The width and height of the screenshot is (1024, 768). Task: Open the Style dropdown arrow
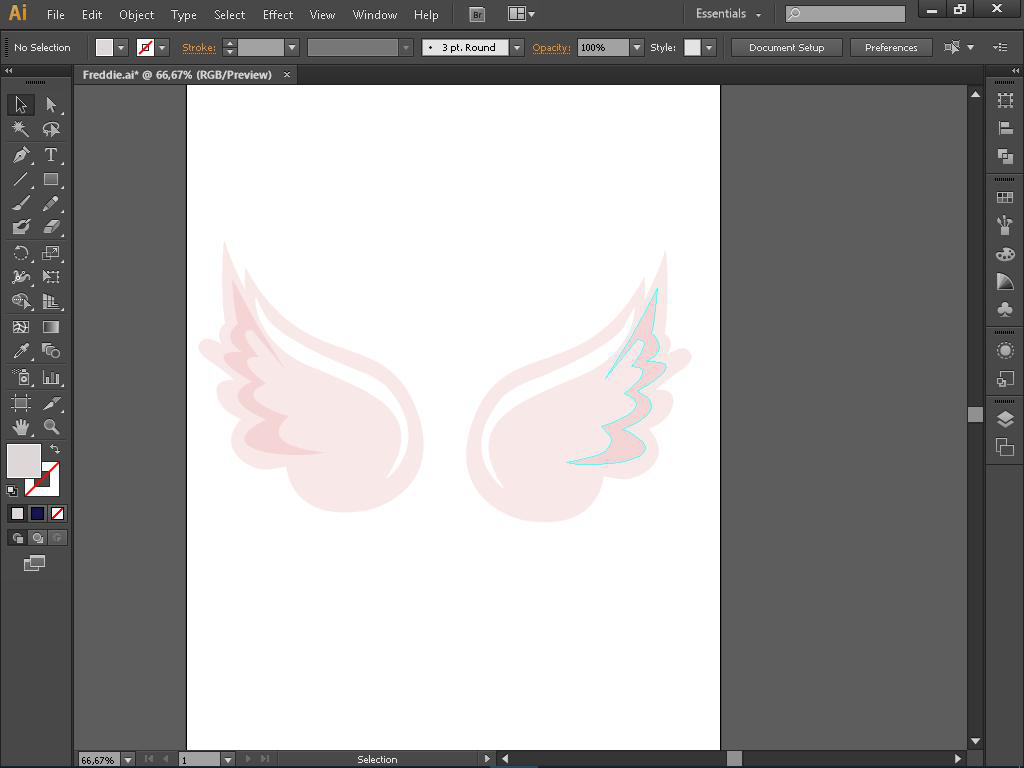tap(709, 48)
